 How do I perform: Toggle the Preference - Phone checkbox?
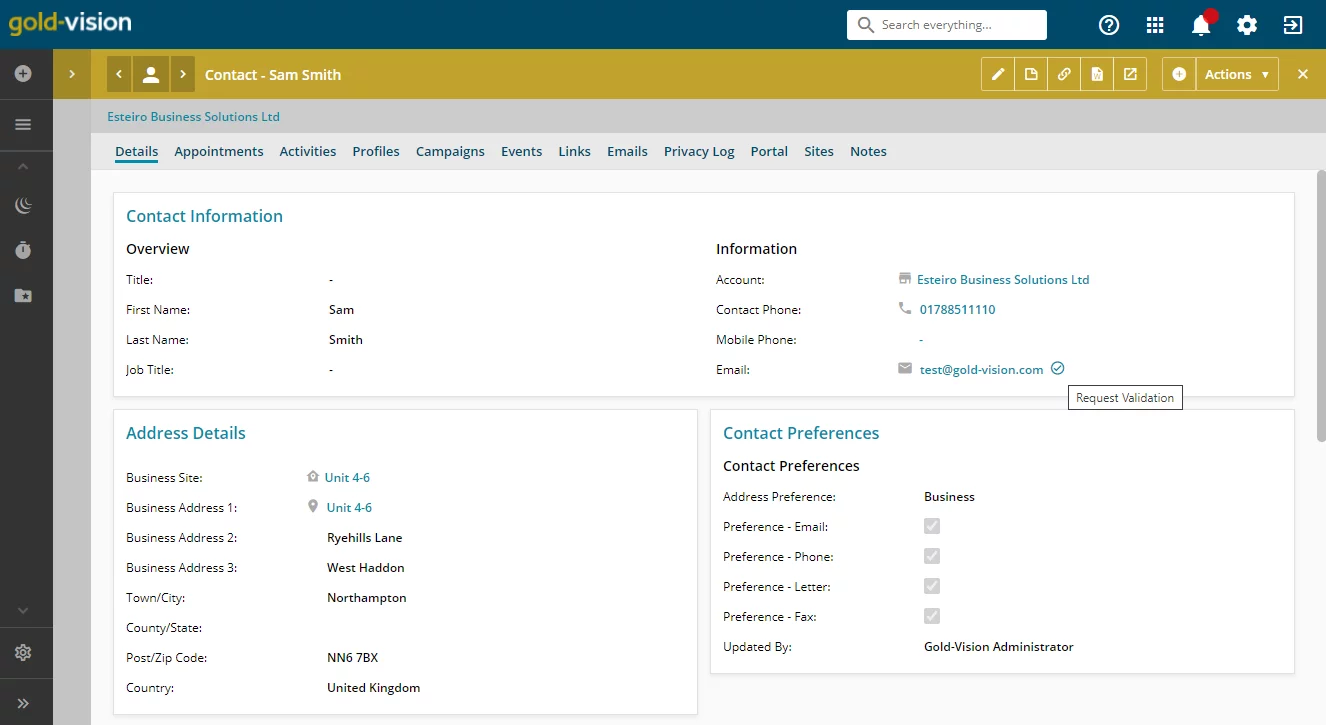932,556
